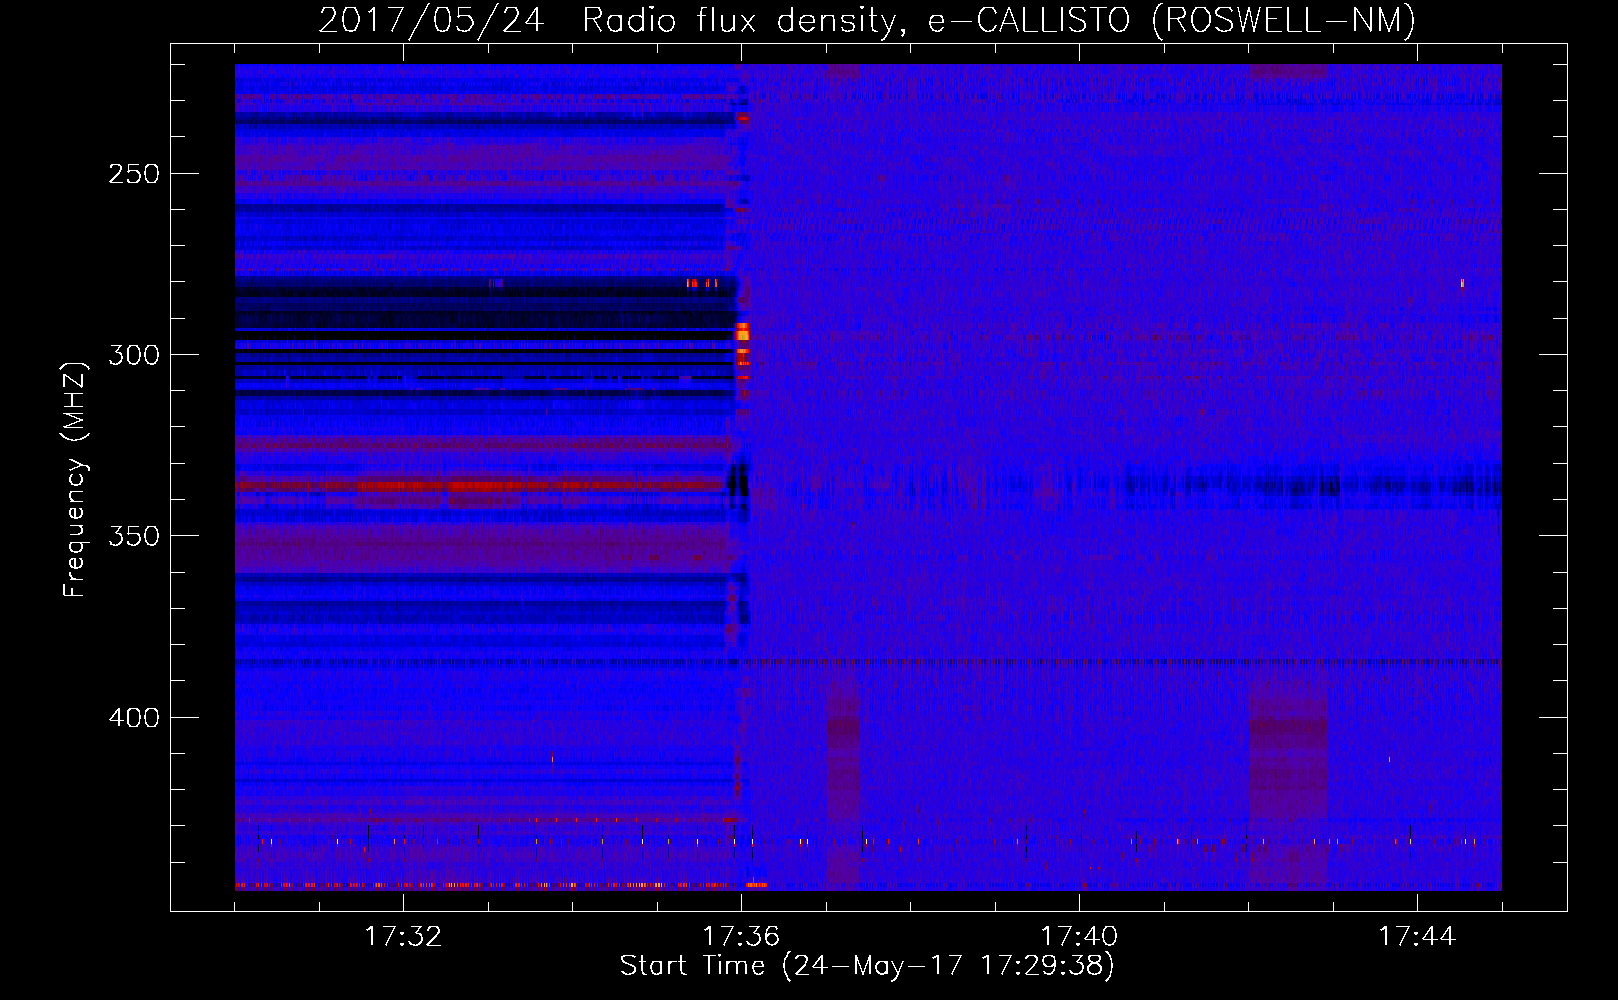Click the 17:36 time tick label
Viewport: 1618px width, 1000px height.
pos(741,936)
